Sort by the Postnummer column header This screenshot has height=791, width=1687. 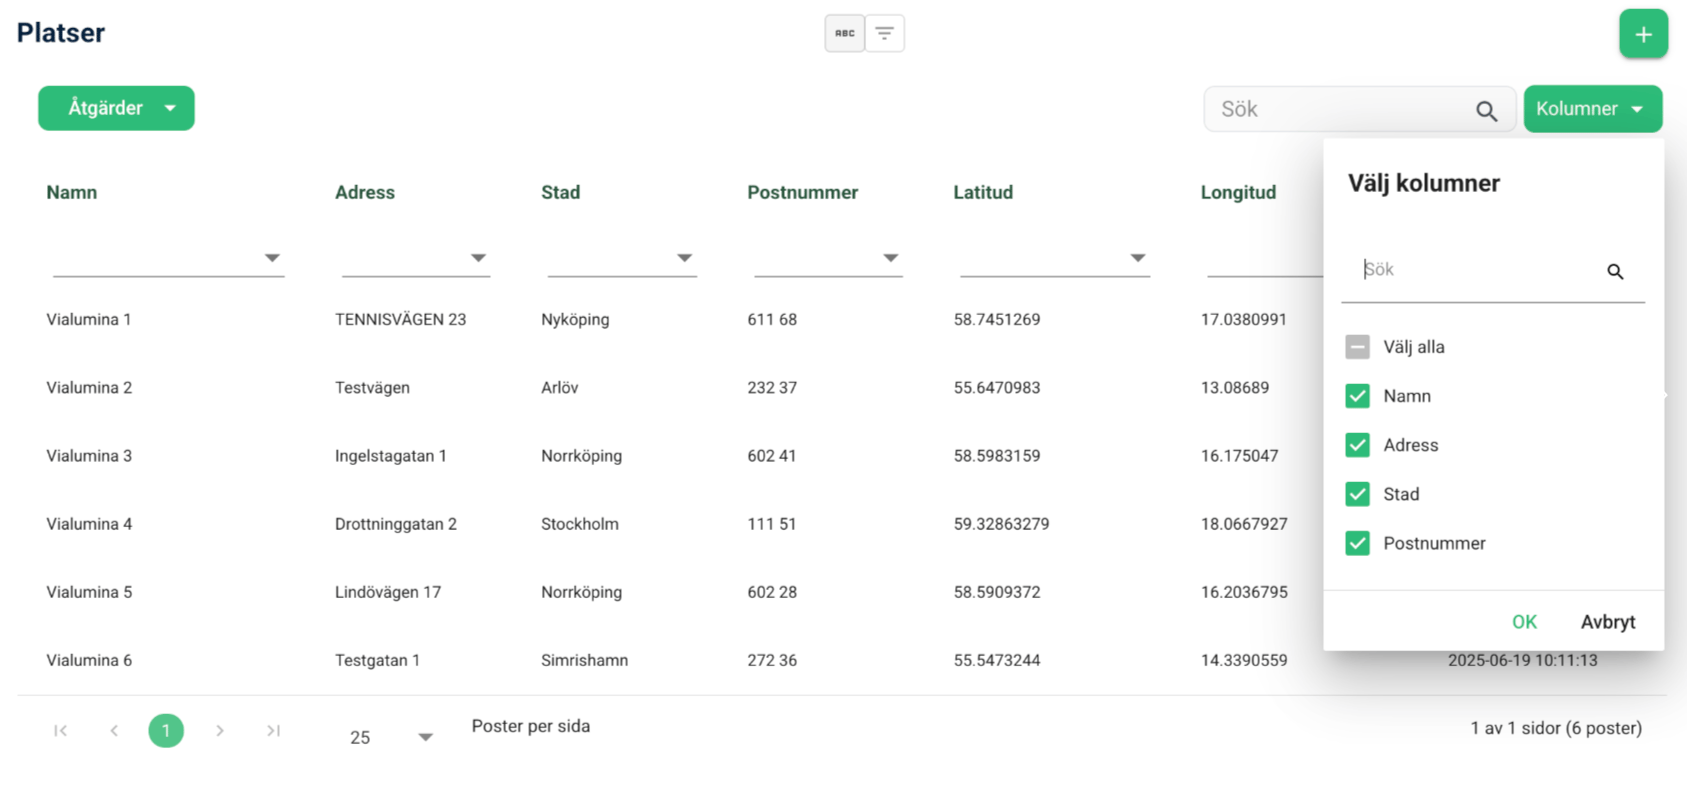pyautogui.click(x=803, y=192)
